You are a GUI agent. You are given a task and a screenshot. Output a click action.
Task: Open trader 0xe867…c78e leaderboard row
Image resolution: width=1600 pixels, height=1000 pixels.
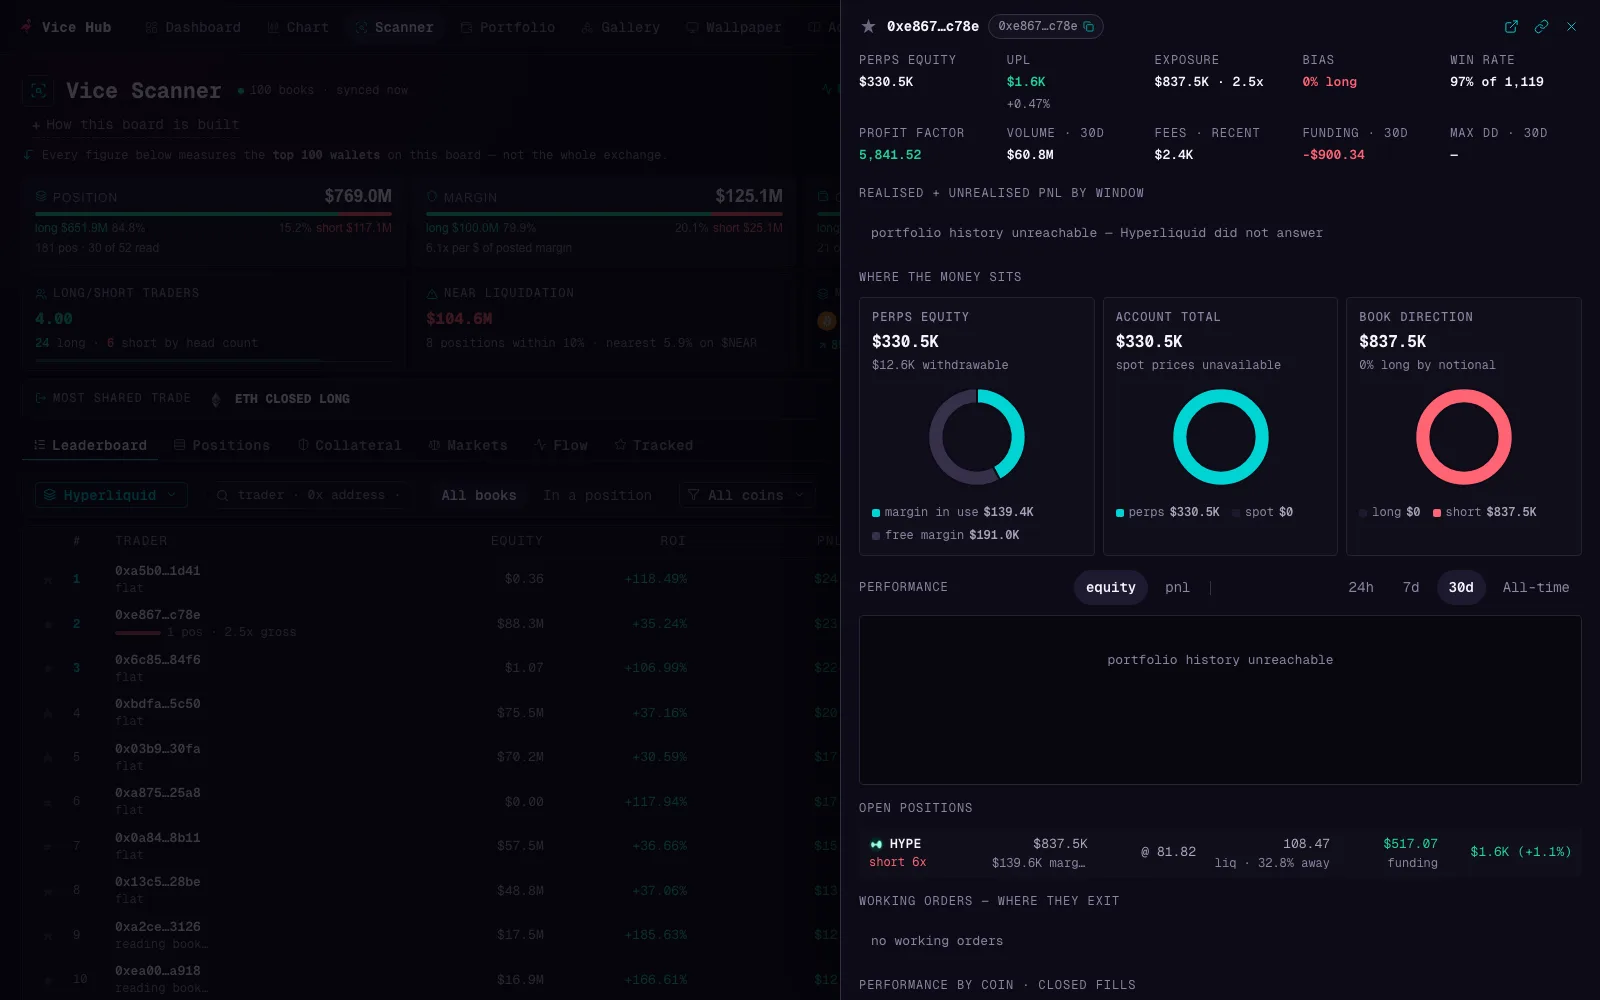(x=430, y=623)
